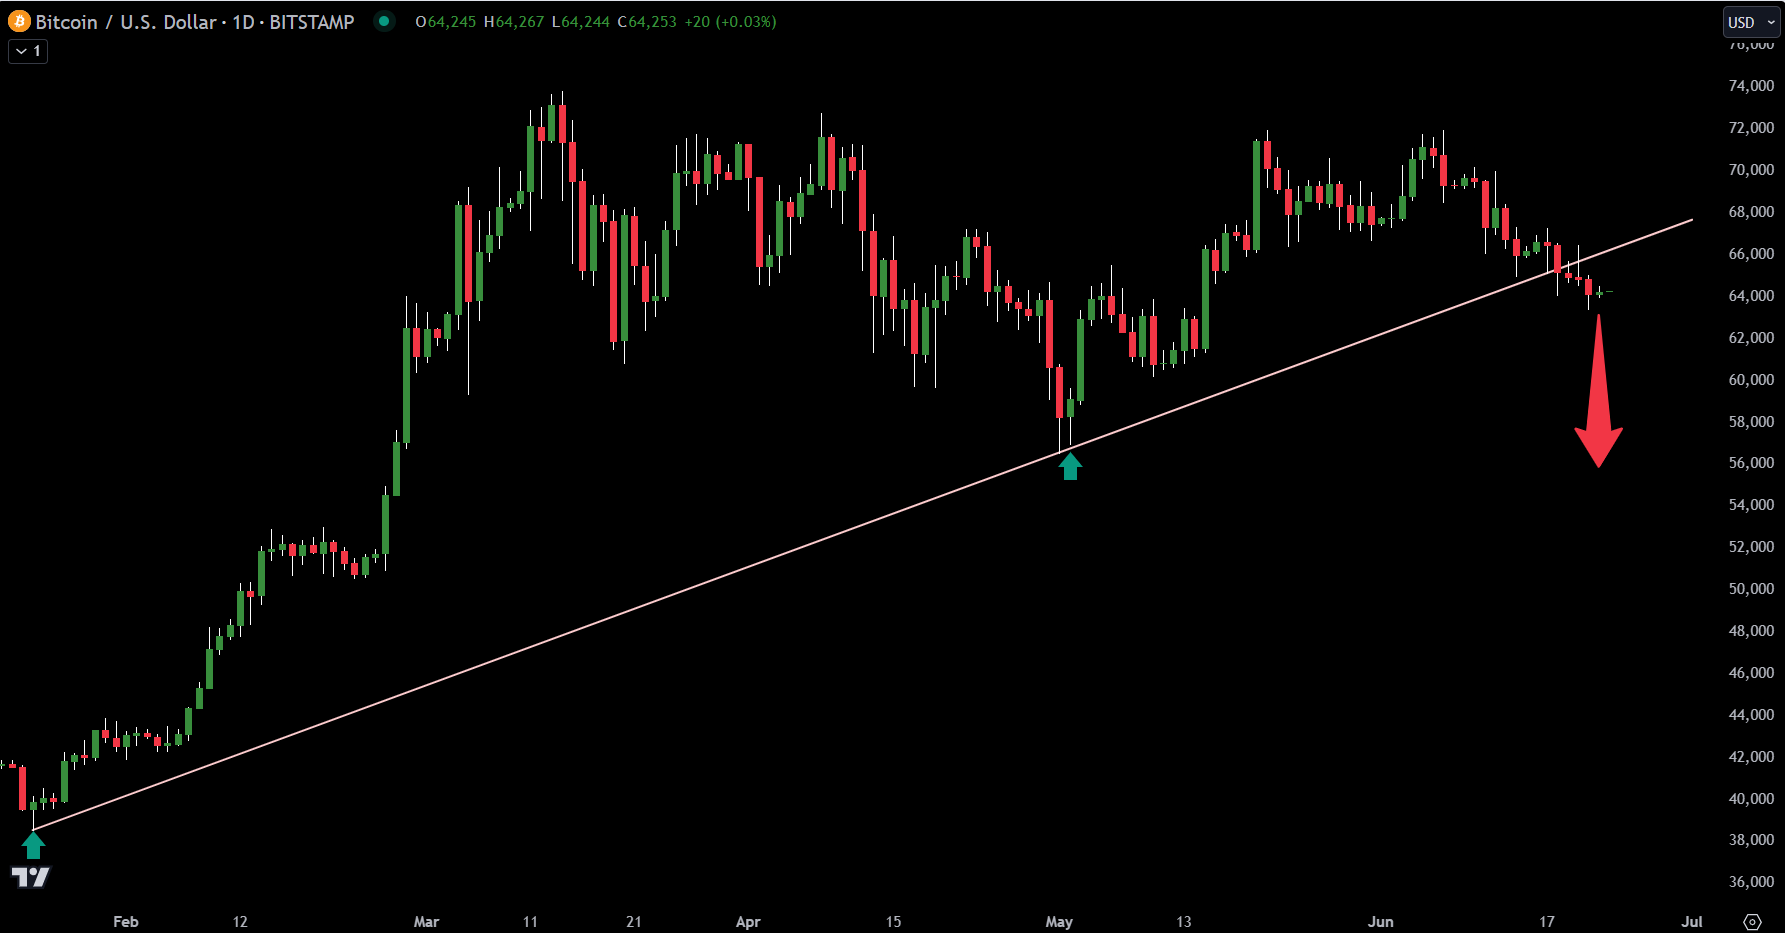Click the Jul label on the time axis
Viewport: 1785px width, 933px height.
coord(1694,922)
